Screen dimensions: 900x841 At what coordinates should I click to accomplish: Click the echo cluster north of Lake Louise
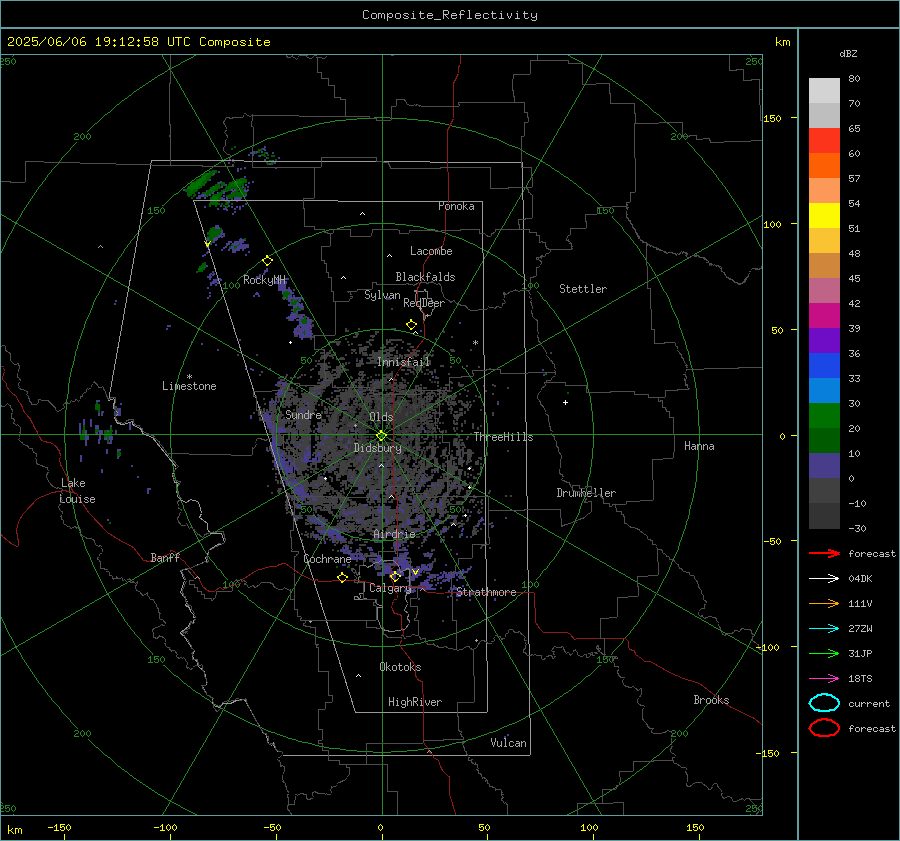(99, 429)
